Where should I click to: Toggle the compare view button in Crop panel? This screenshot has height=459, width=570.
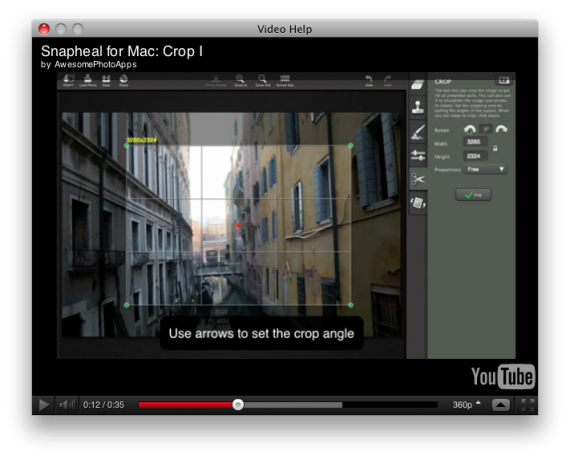tap(503, 80)
